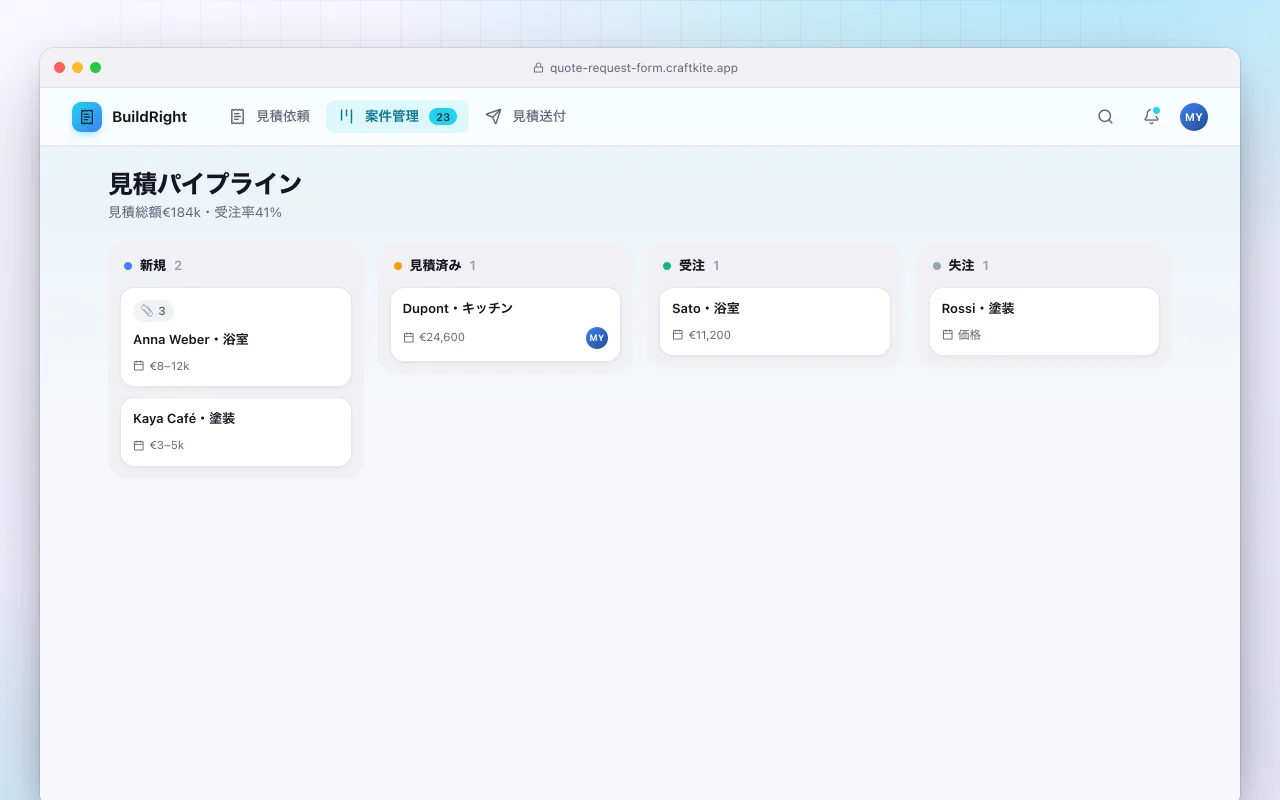
Task: Click the 受注 column header
Action: tap(775, 266)
